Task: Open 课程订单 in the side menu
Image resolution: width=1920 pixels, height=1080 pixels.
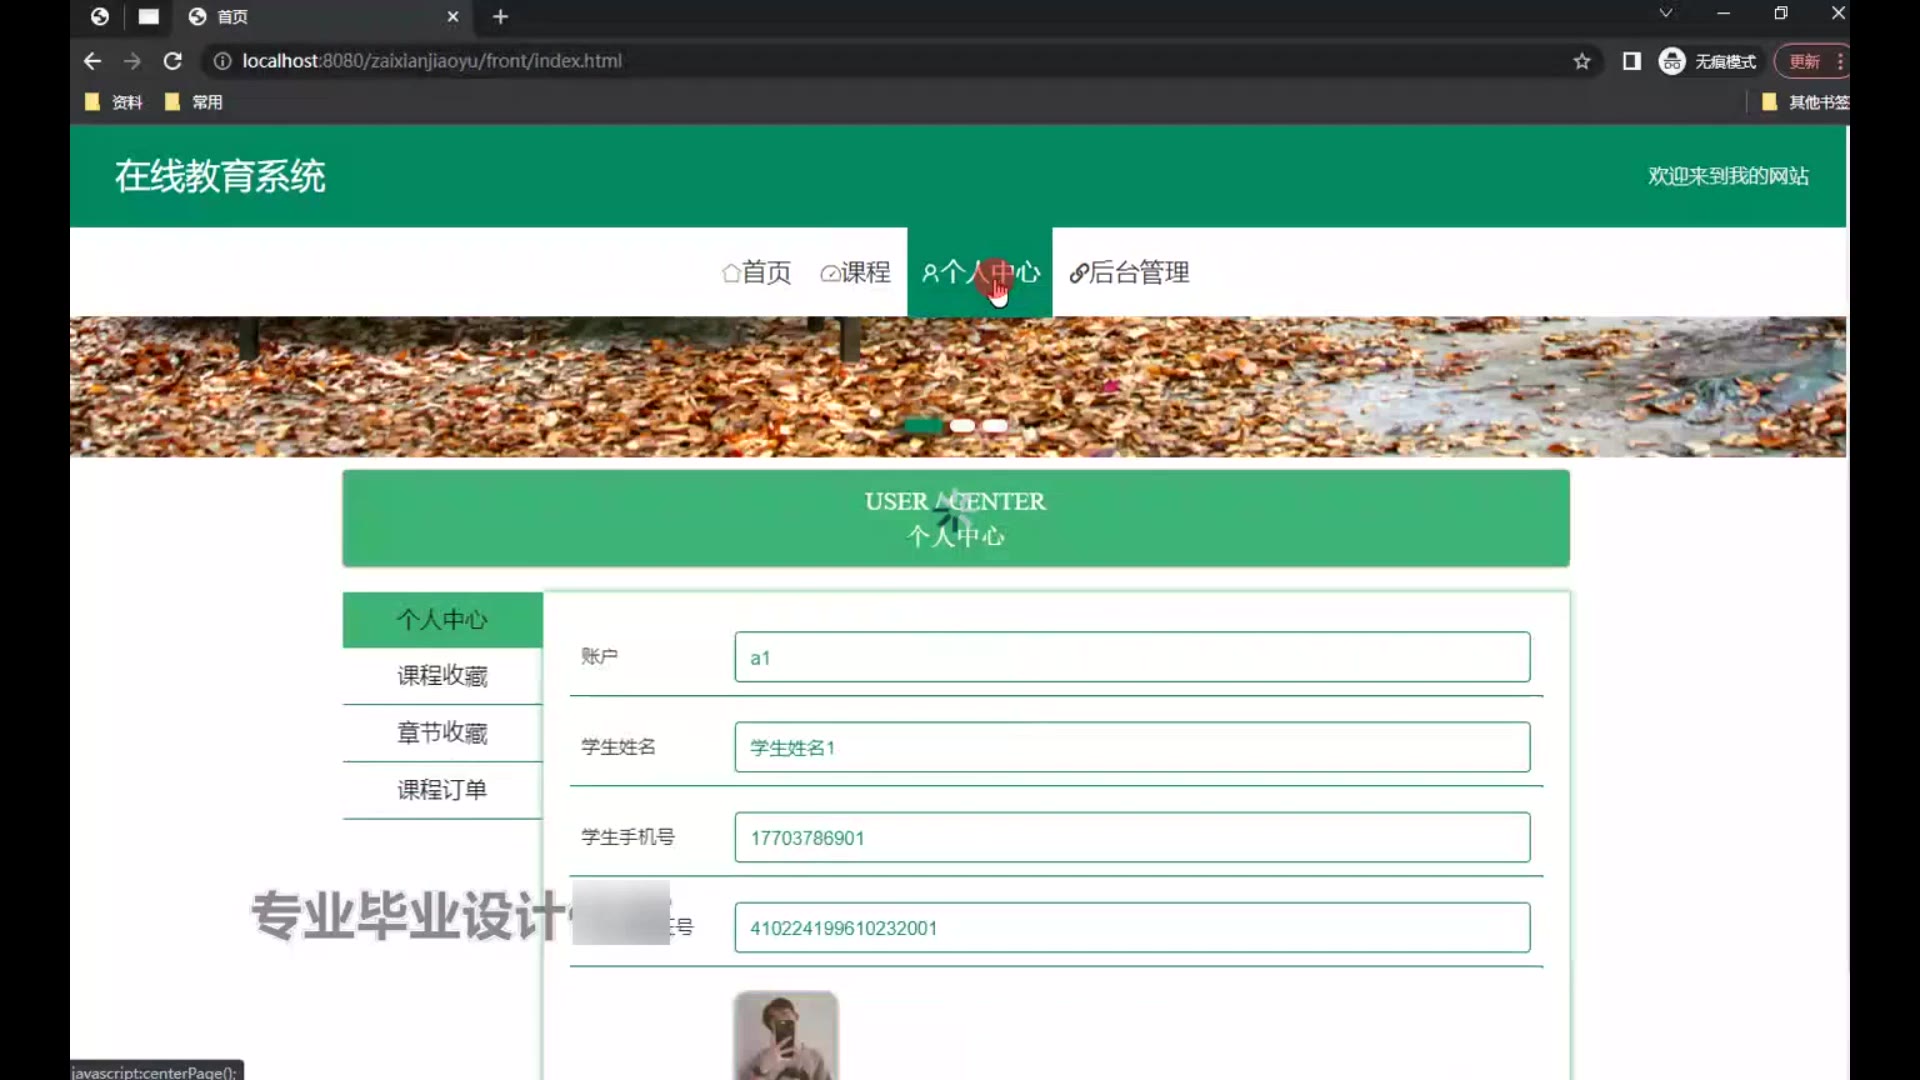Action: (442, 790)
